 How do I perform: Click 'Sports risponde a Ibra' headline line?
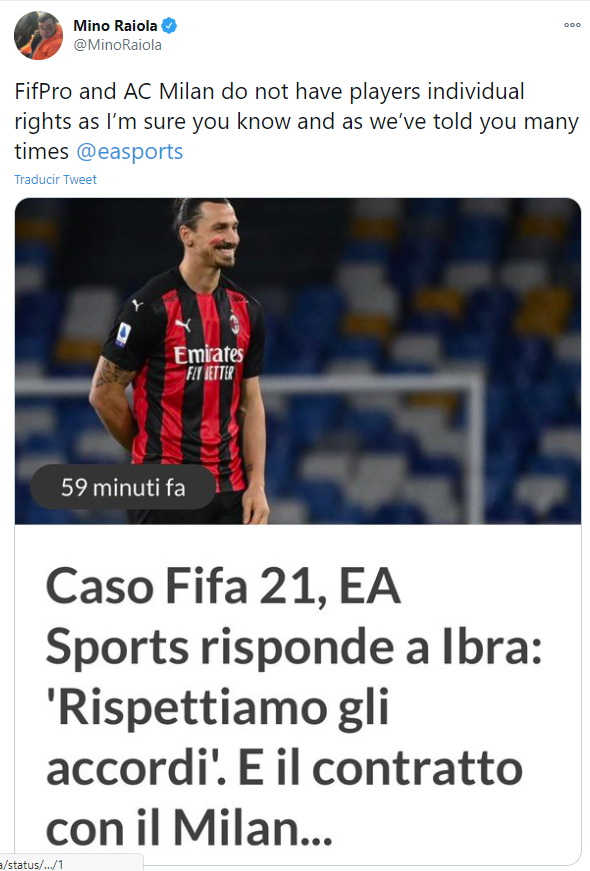(294, 647)
